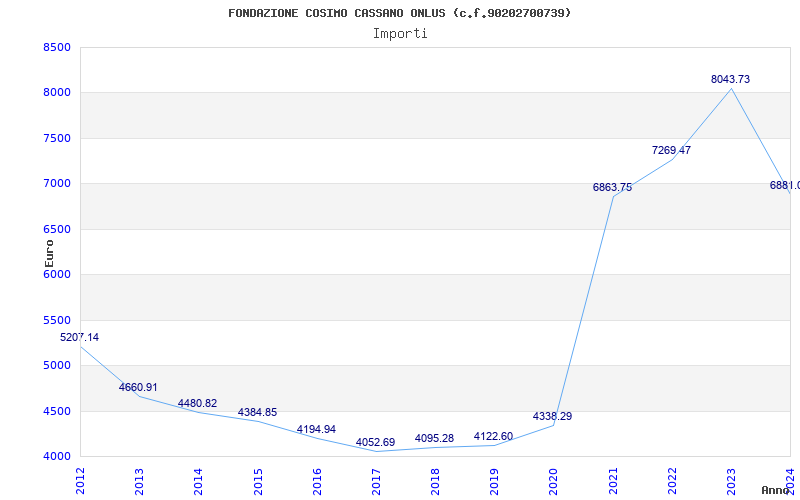Click the y-axis tick 8500
Screen dimensions: 800x500
[57, 47]
